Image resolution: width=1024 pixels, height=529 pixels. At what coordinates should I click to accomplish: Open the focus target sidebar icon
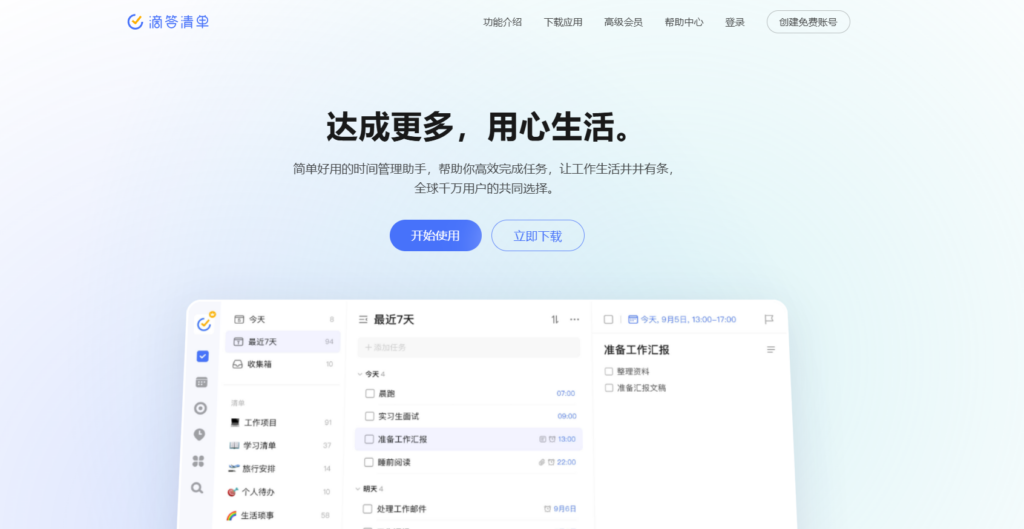tap(200, 408)
